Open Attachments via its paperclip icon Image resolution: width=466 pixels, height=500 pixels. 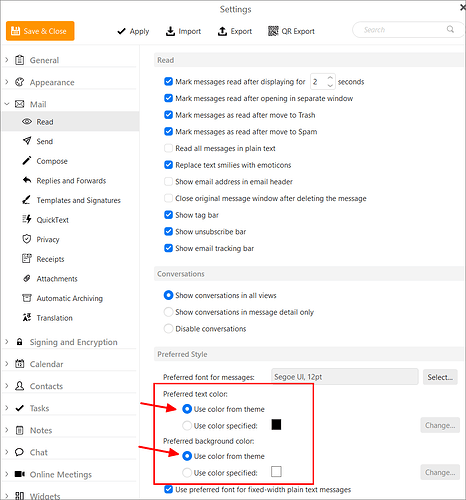click(27, 278)
